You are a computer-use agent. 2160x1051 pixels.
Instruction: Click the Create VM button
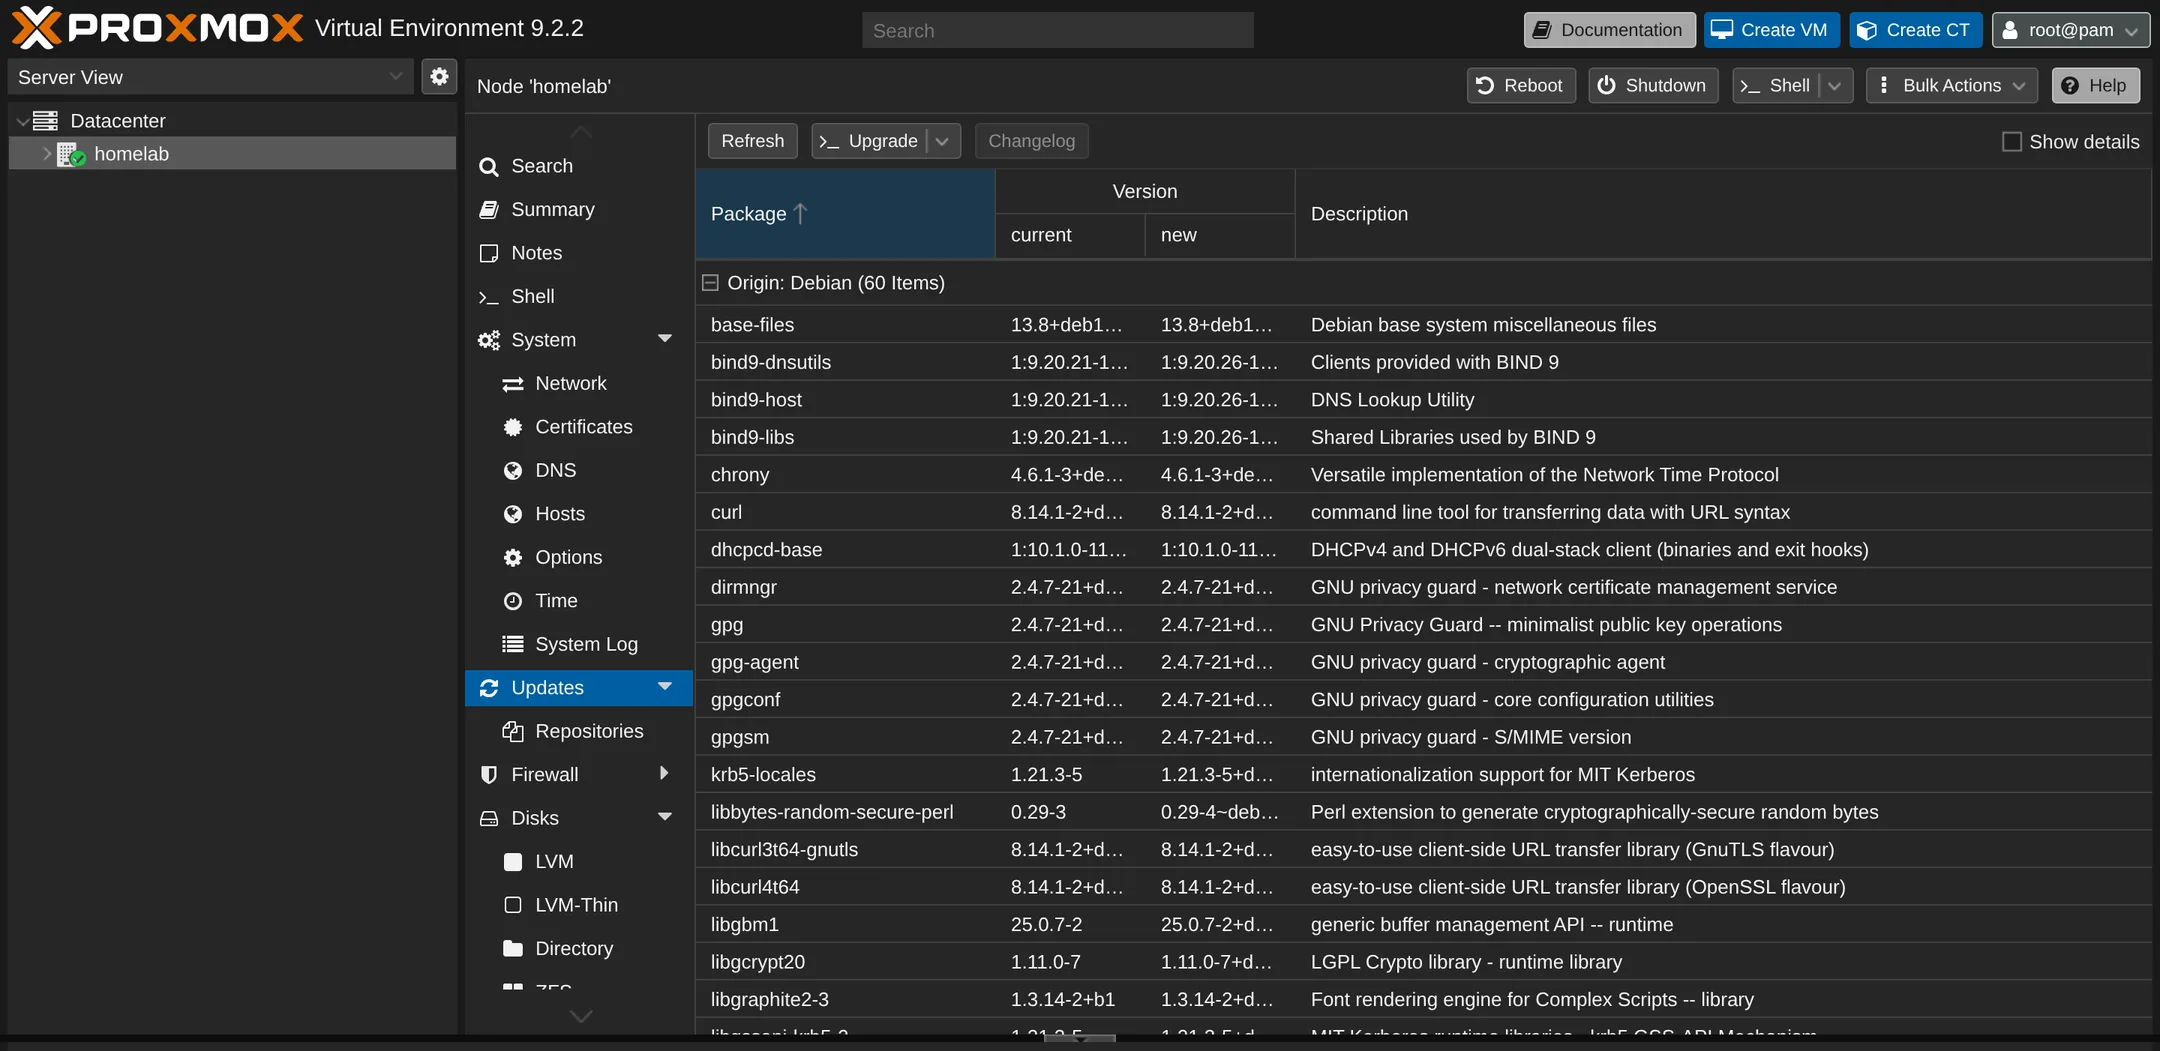(x=1770, y=30)
